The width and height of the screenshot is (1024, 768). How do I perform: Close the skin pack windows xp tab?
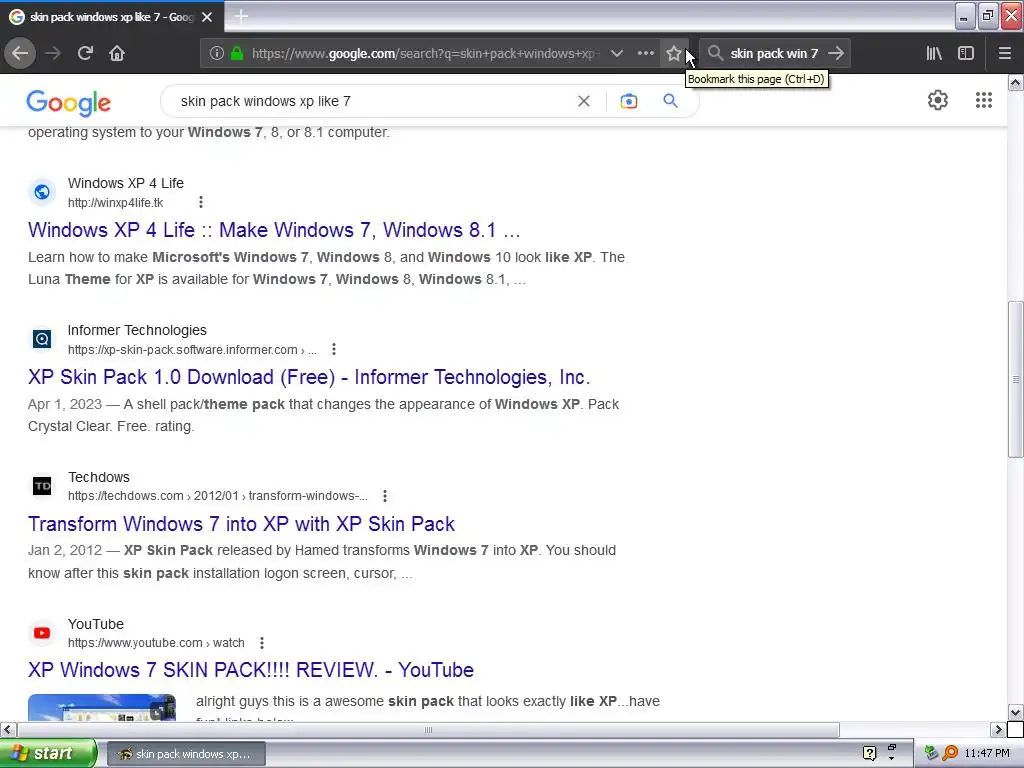(207, 17)
